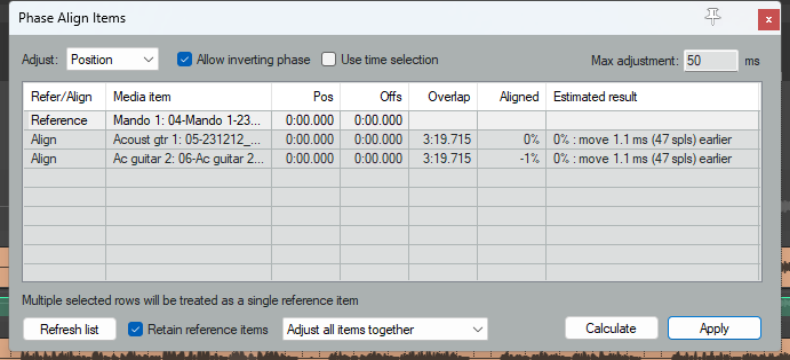
Task: Click the Apply button
Action: [x=714, y=328]
